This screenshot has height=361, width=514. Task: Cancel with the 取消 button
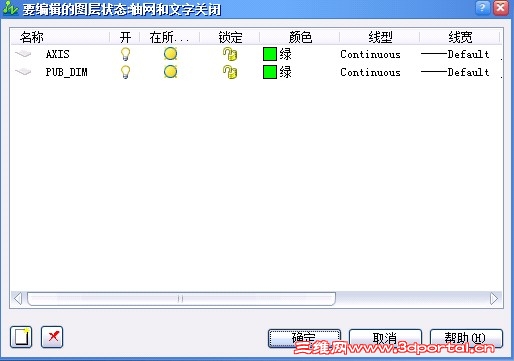[385, 338]
